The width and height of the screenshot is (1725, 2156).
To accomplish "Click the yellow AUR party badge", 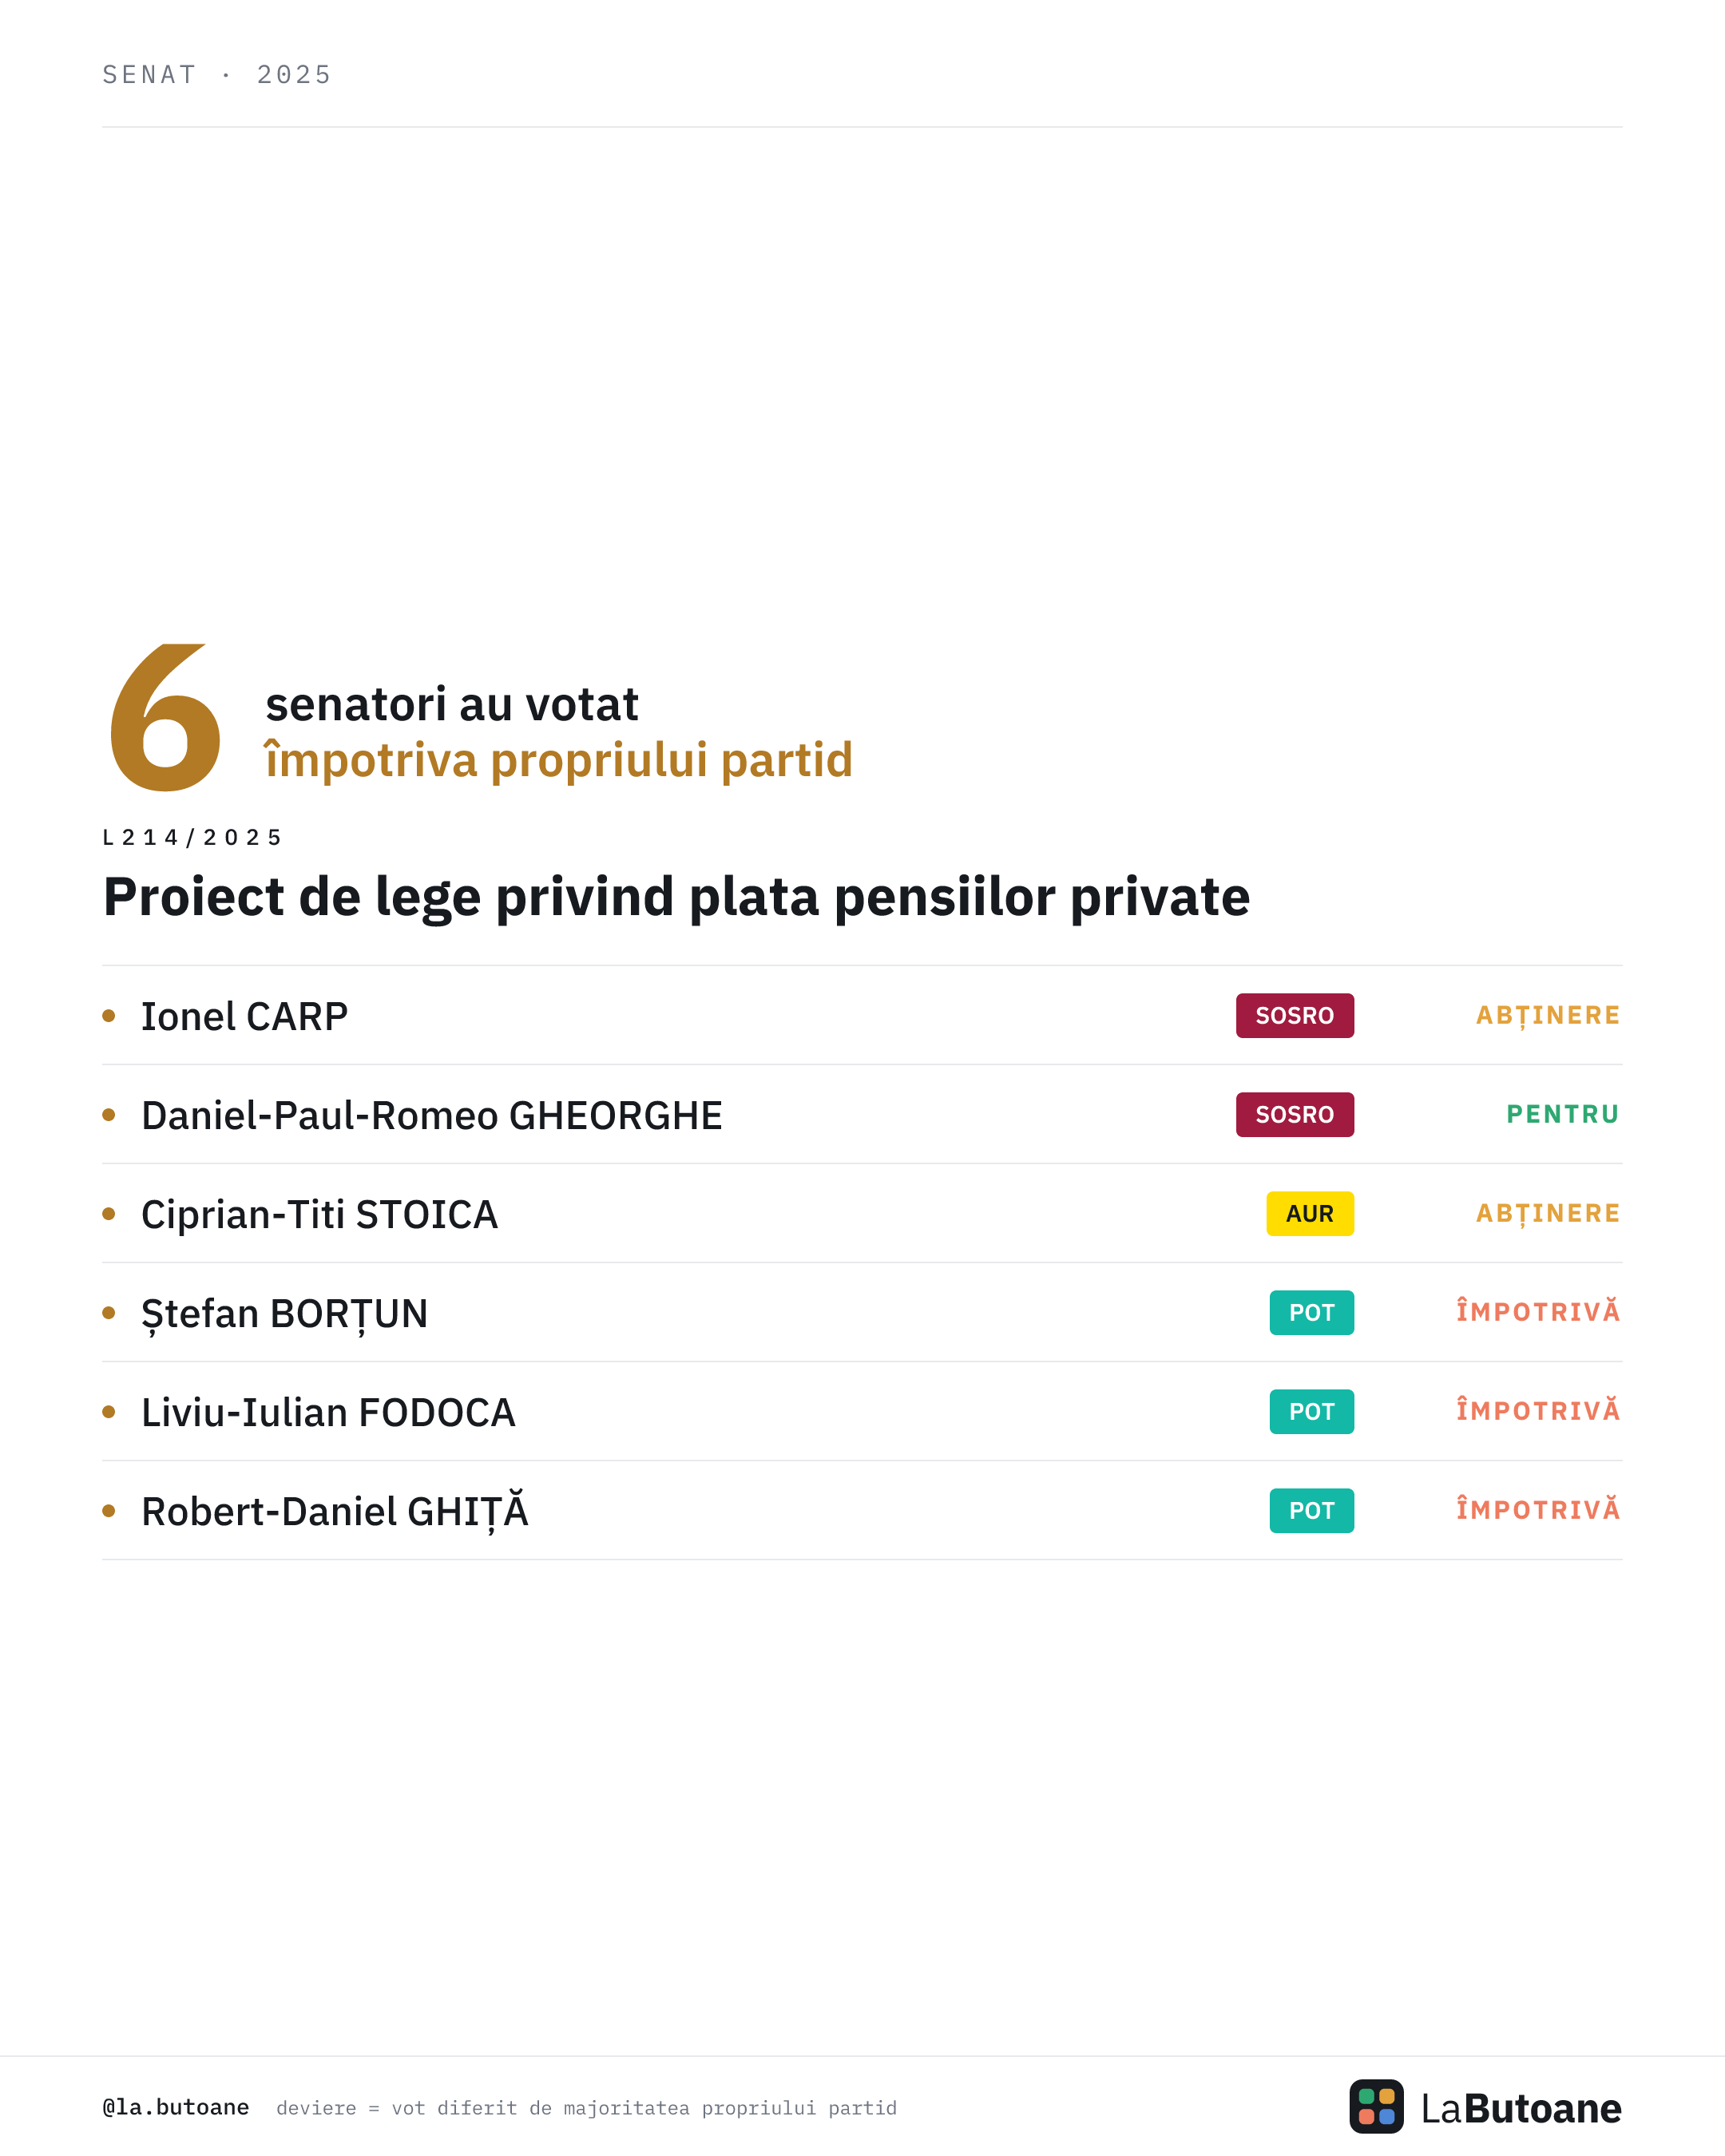I will tap(1310, 1214).
